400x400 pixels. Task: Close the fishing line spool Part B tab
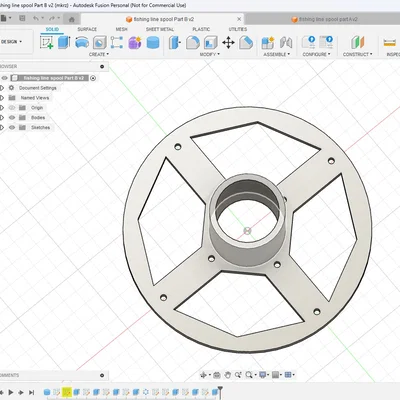pyautogui.click(x=239, y=19)
